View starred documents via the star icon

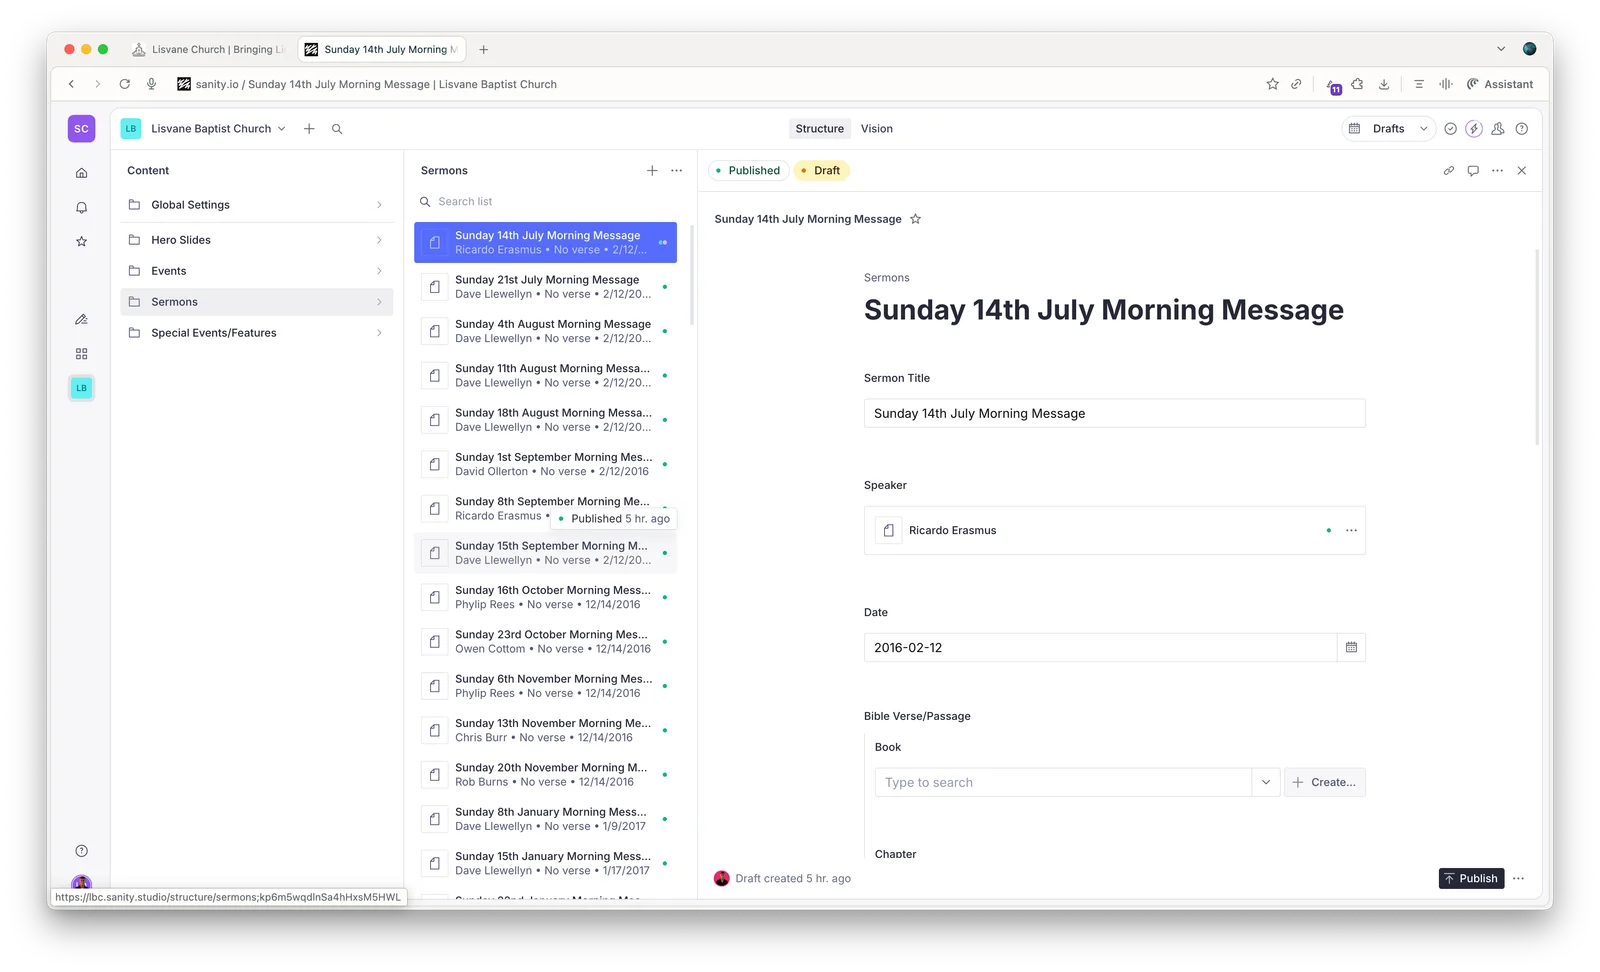click(81, 241)
